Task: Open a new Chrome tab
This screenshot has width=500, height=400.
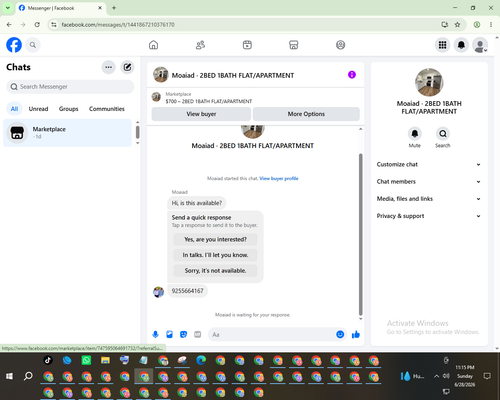Action: pyautogui.click(x=114, y=8)
